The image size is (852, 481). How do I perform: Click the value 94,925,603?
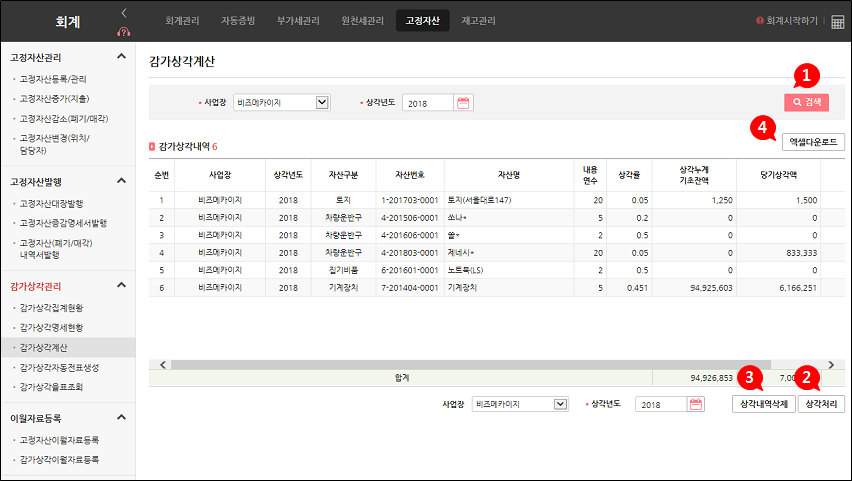(x=711, y=288)
